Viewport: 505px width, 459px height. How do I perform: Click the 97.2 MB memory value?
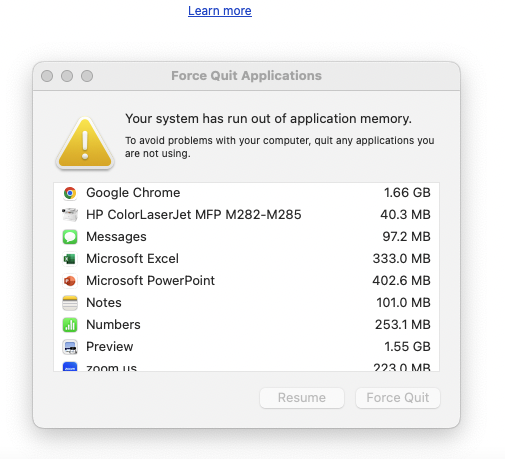point(406,237)
